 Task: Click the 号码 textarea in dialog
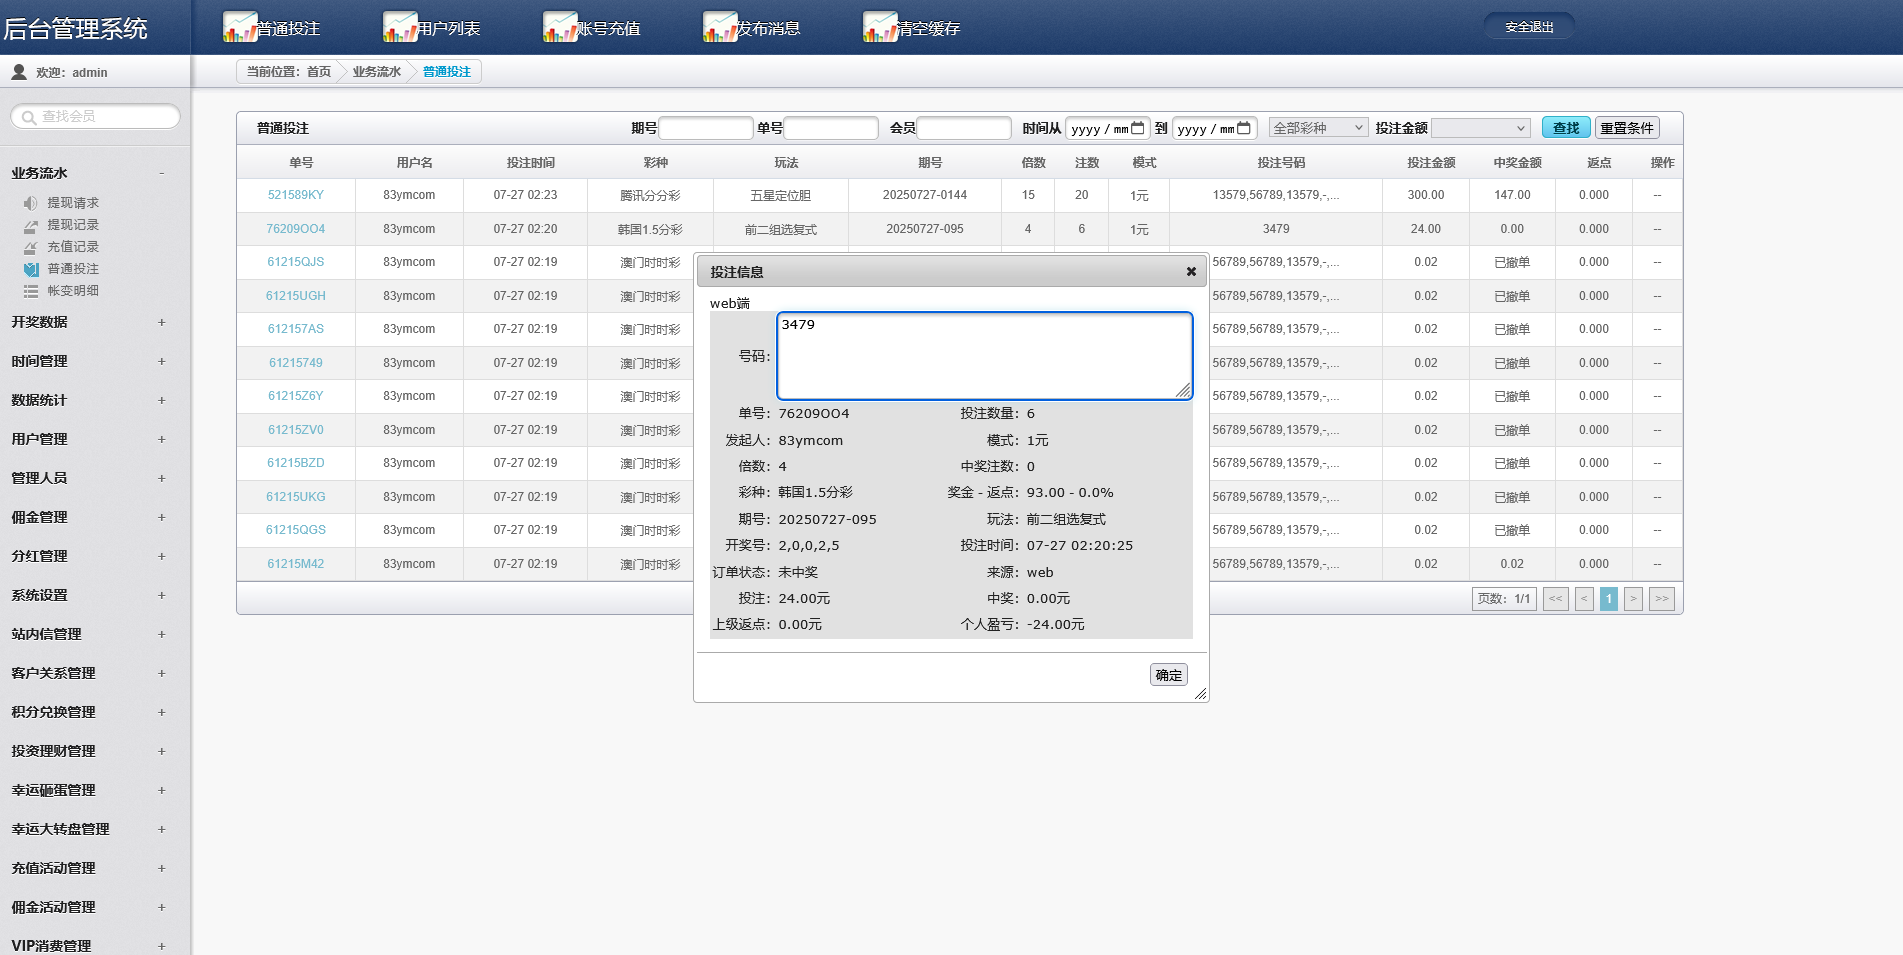click(985, 356)
